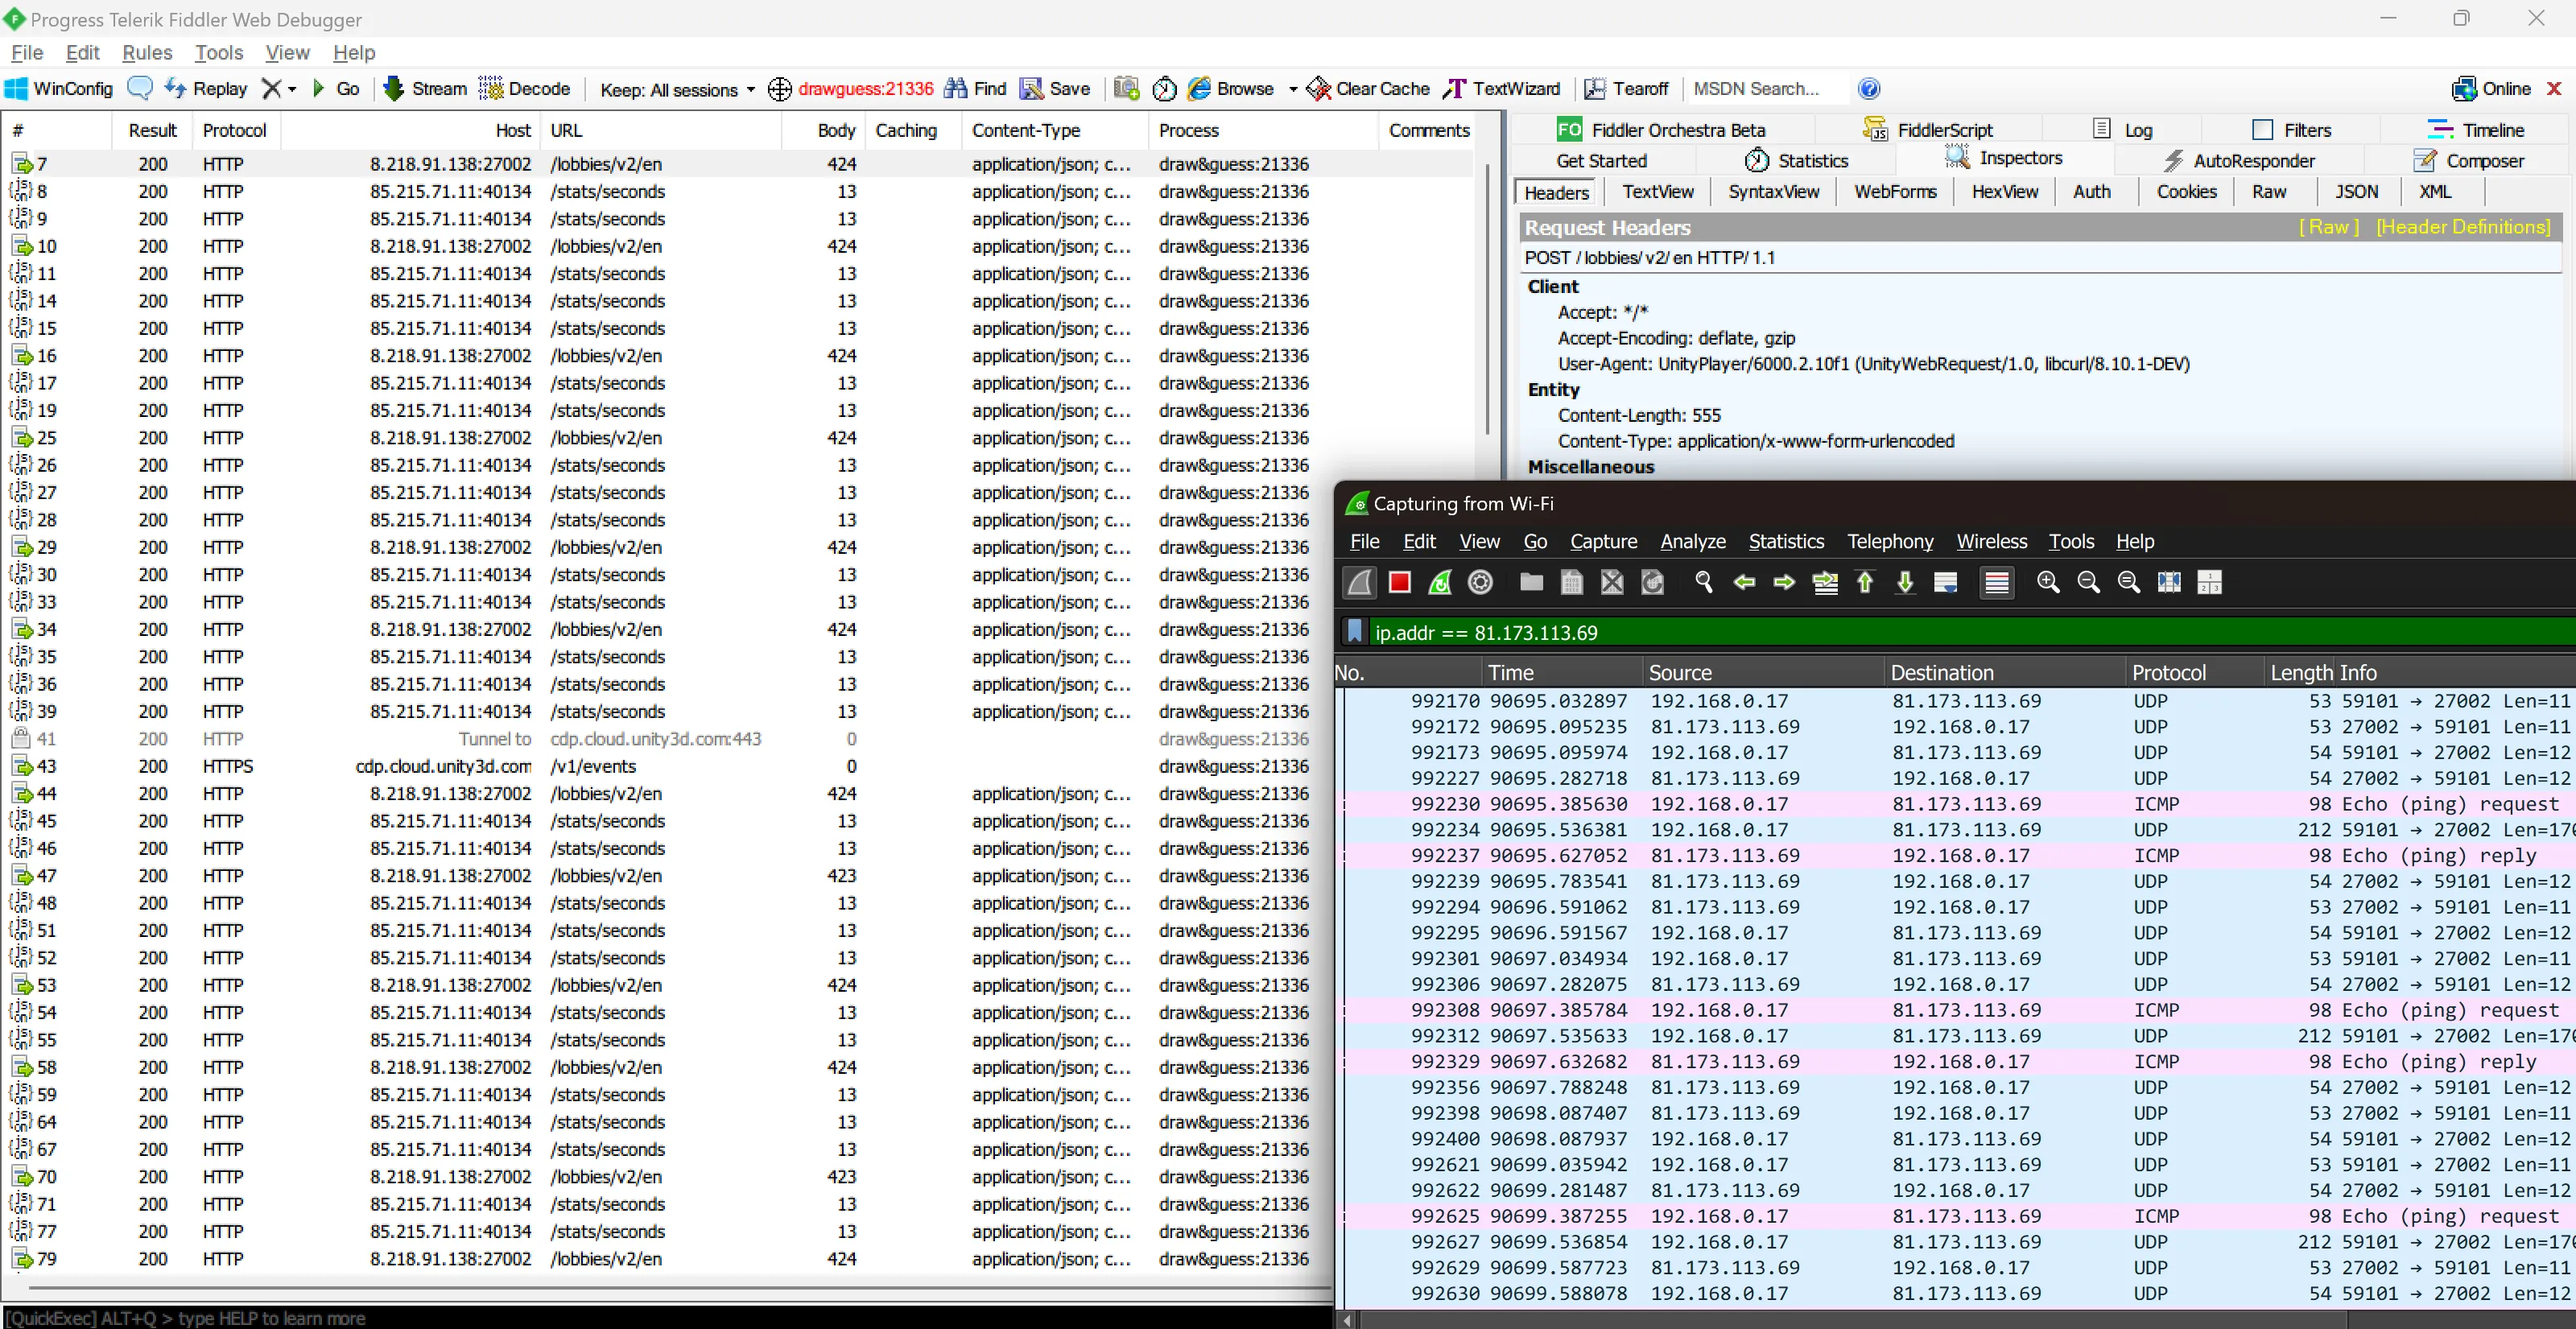
Task: Open Wireshark capture options gear icon
Action: coord(1480,583)
